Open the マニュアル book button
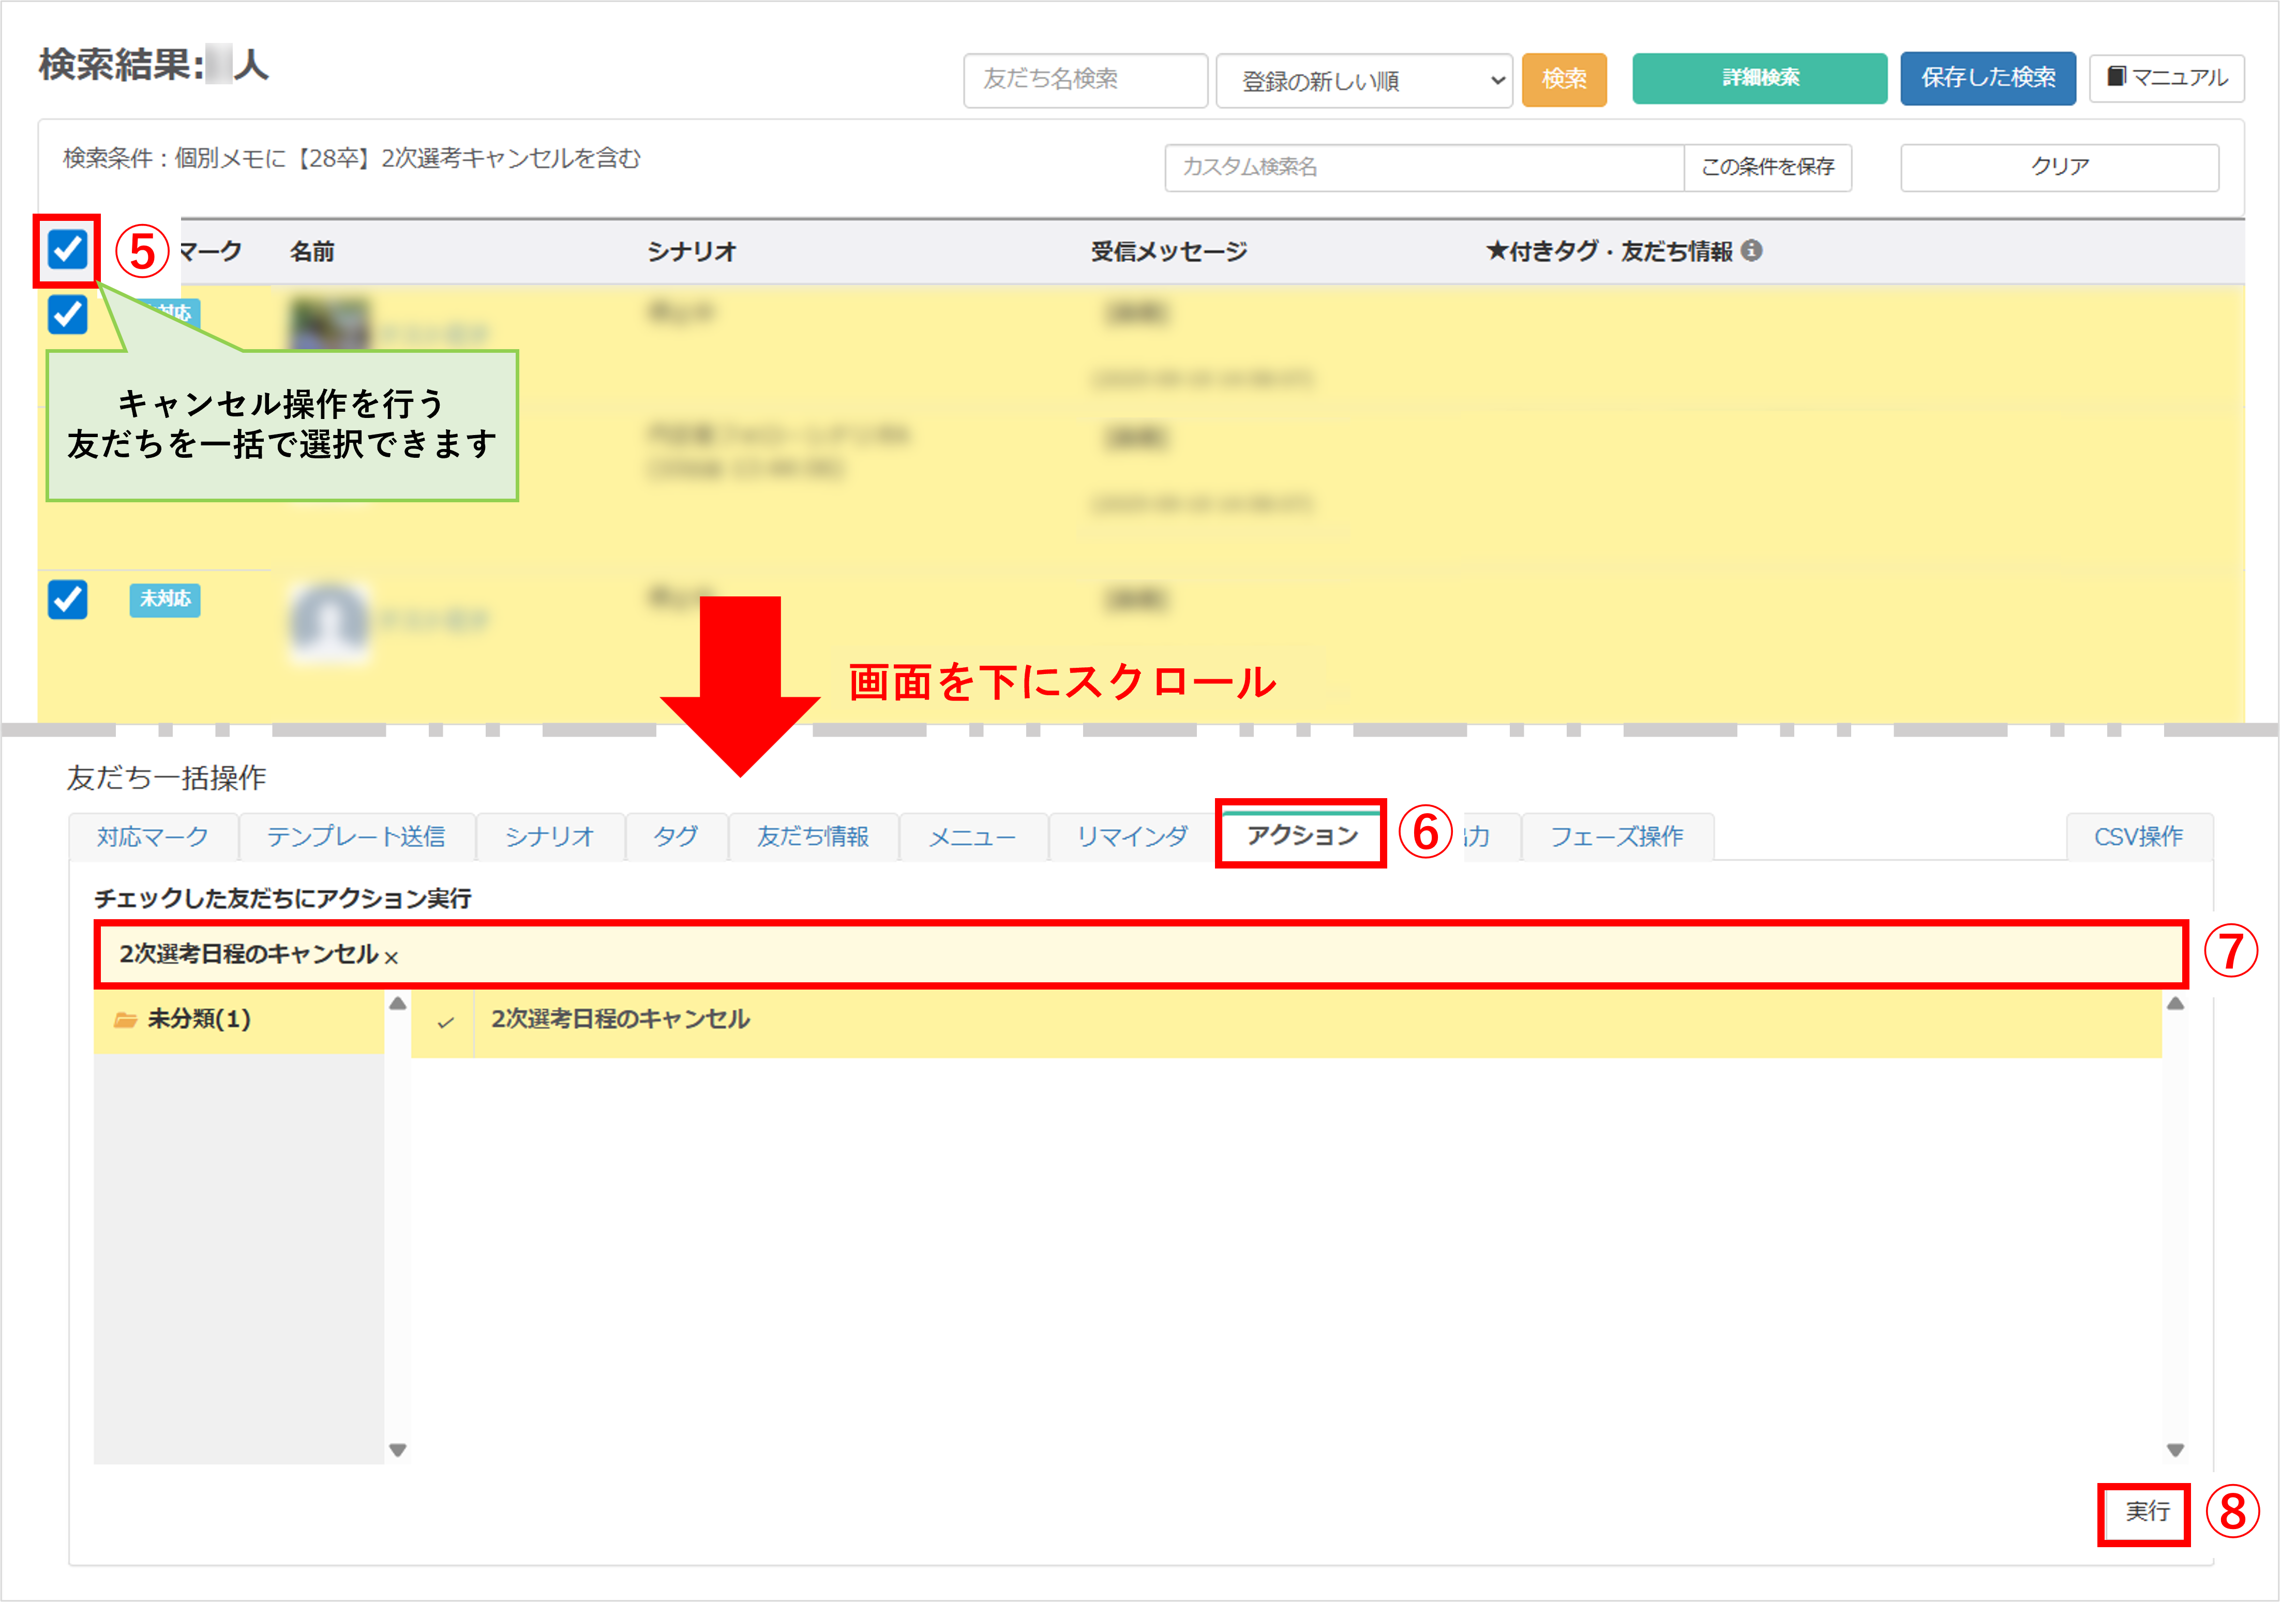This screenshot has width=2296, height=1602. click(x=2166, y=78)
